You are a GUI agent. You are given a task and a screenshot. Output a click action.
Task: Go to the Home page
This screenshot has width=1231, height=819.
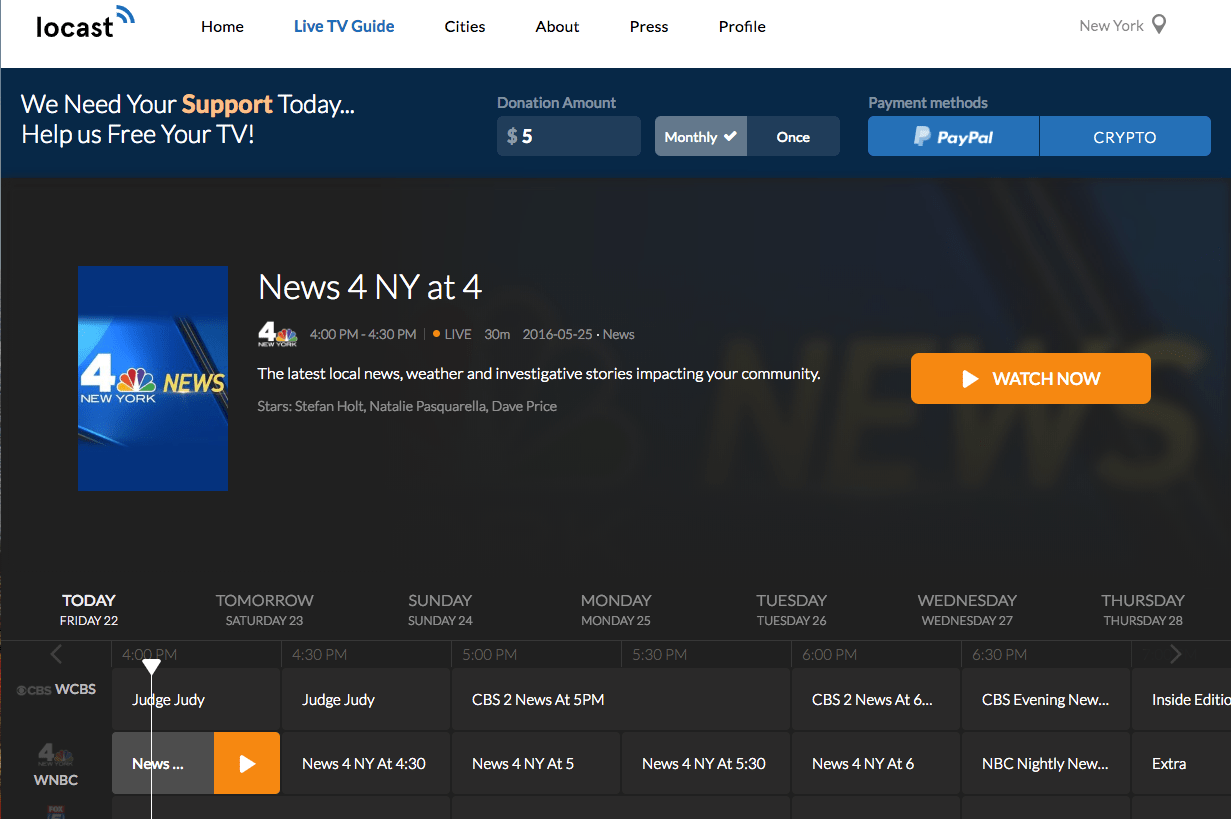click(x=222, y=27)
